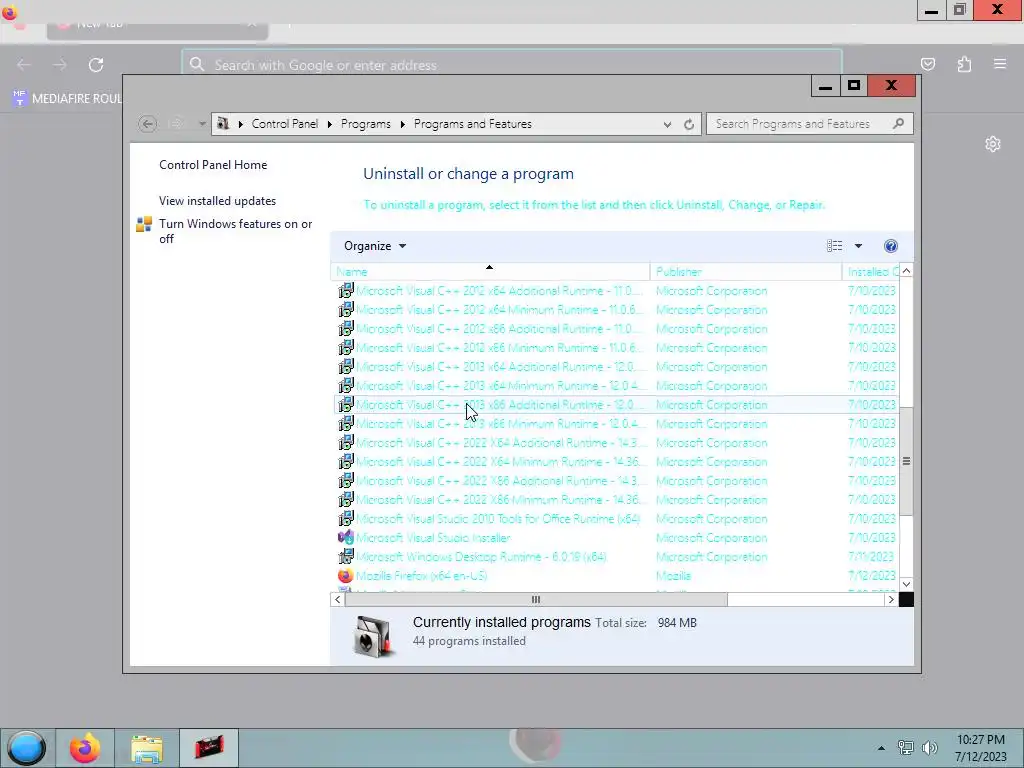This screenshot has height=768, width=1024.
Task: Click the Back arrow in Control Panel
Action: tap(148, 124)
